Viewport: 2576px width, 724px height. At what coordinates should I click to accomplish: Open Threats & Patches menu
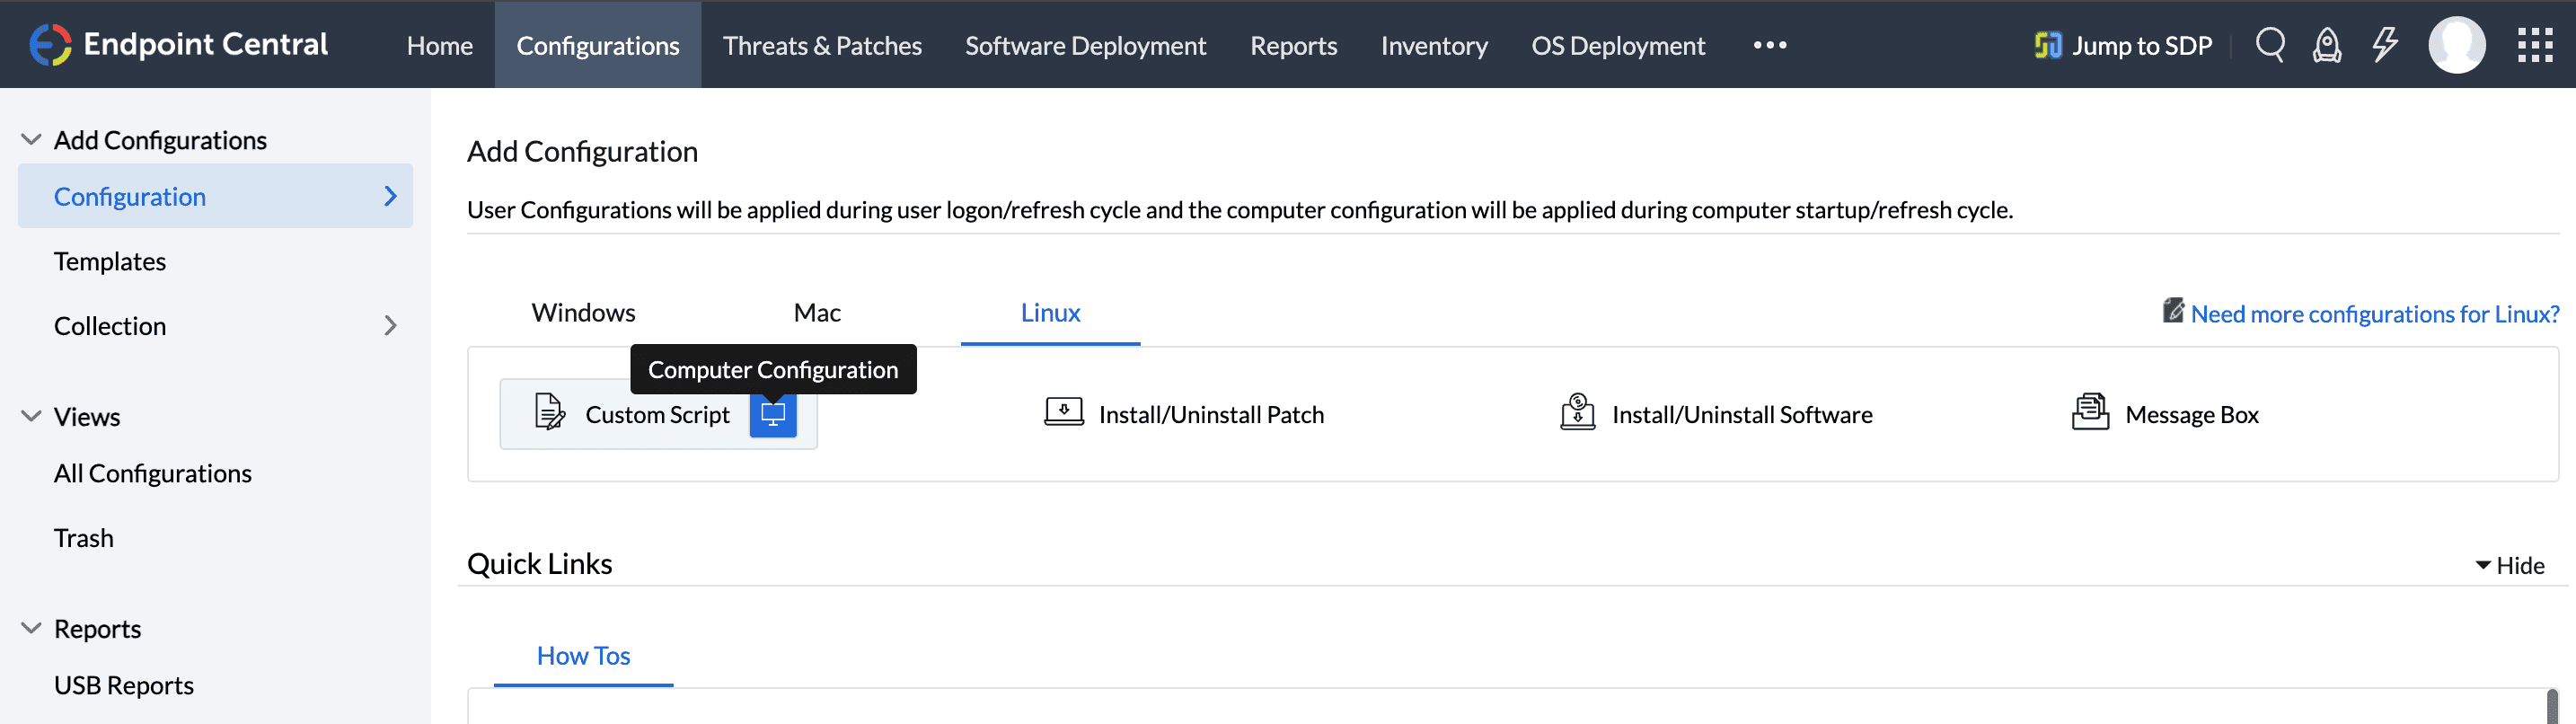coord(822,45)
